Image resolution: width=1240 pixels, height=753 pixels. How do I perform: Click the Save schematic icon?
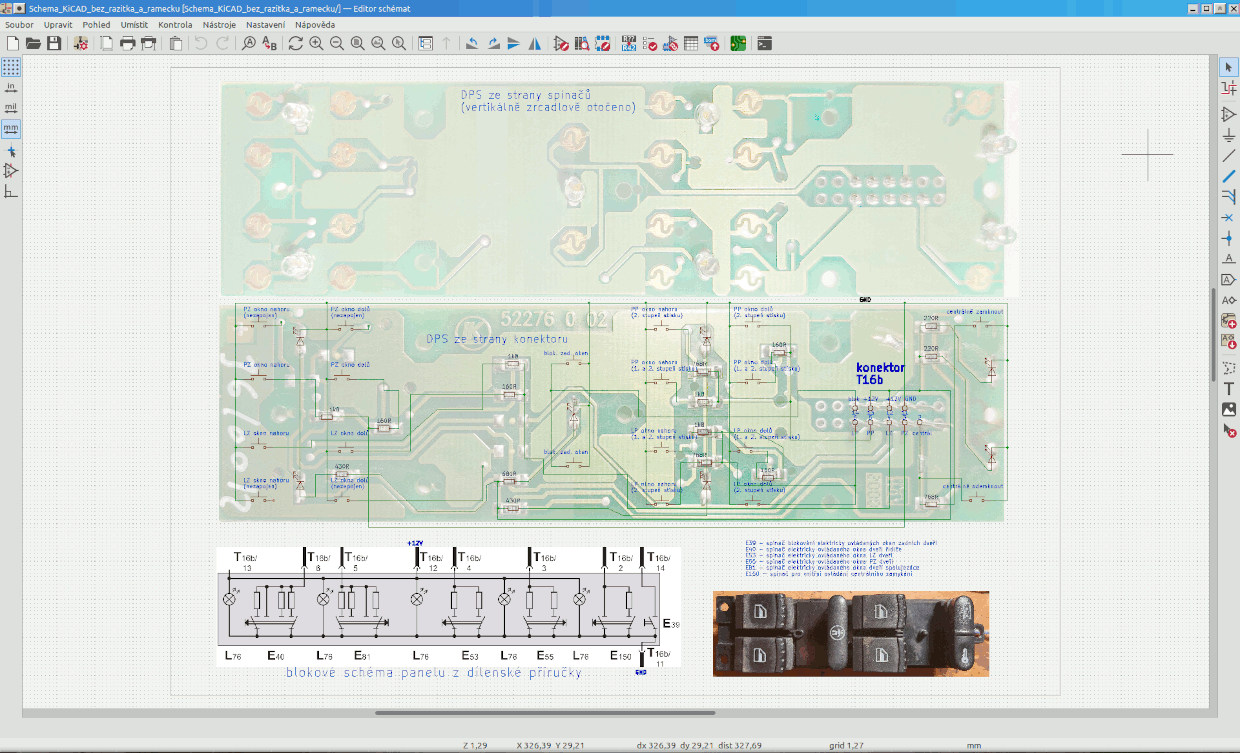coord(54,44)
